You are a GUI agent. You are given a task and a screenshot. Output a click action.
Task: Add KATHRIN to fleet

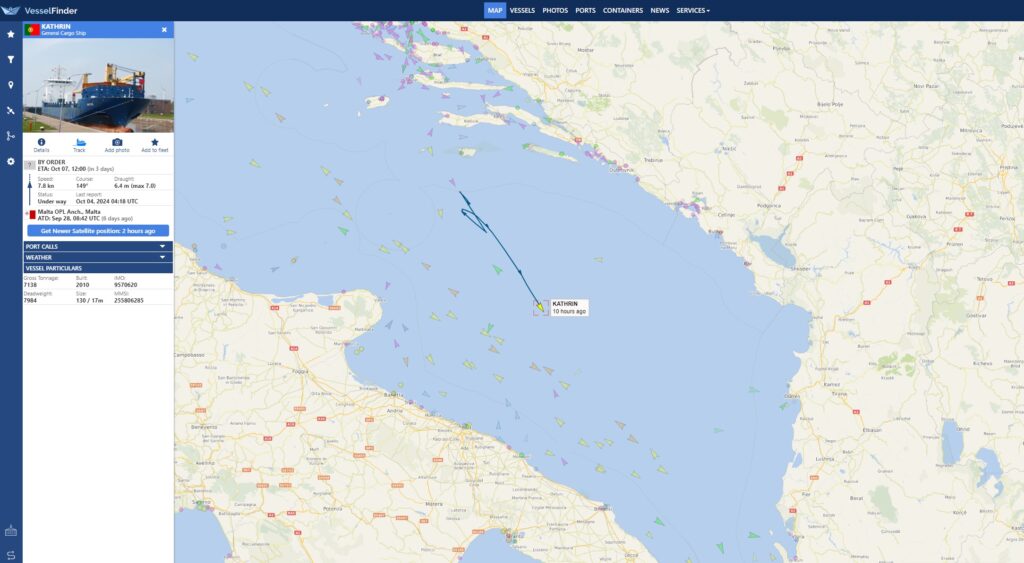click(155, 145)
